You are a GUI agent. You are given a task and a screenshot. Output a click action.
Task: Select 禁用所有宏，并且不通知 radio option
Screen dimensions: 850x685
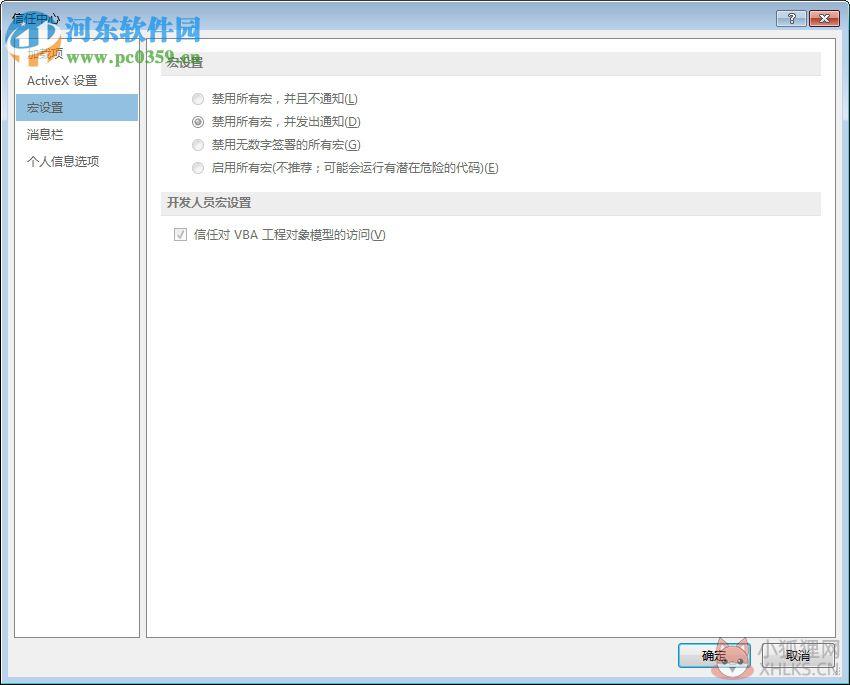198,99
